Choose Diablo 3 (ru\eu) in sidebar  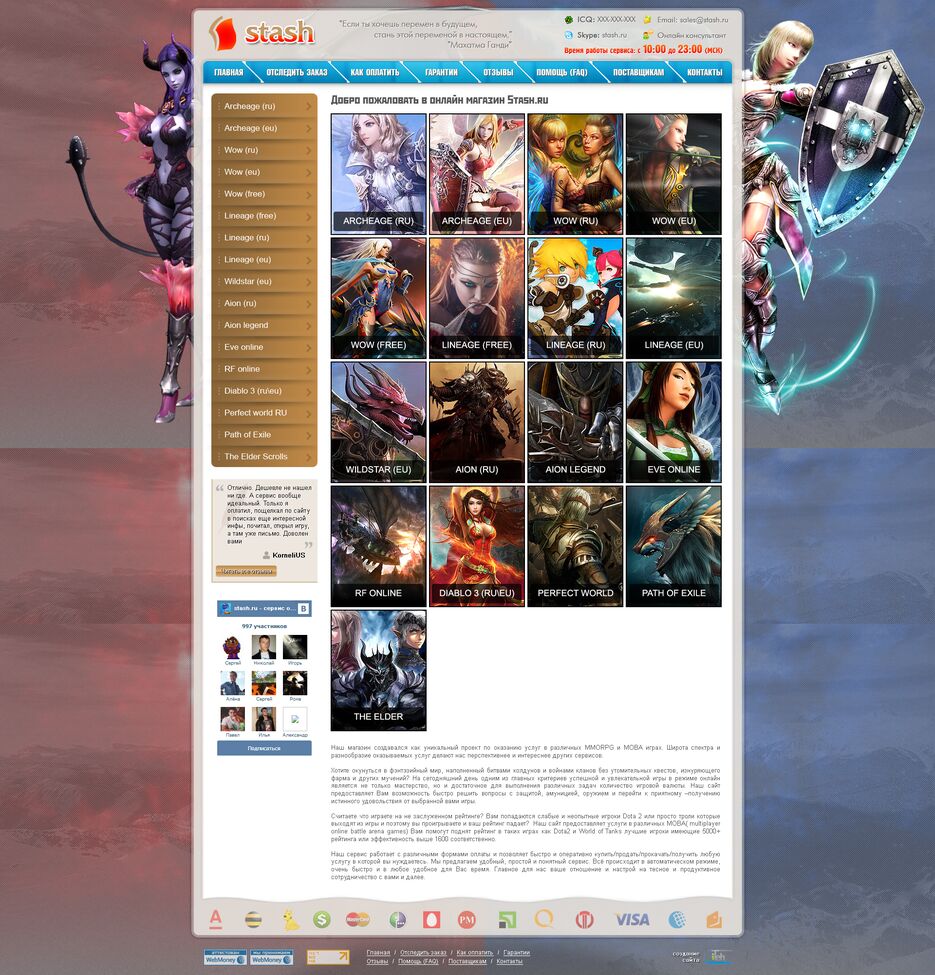coord(264,390)
